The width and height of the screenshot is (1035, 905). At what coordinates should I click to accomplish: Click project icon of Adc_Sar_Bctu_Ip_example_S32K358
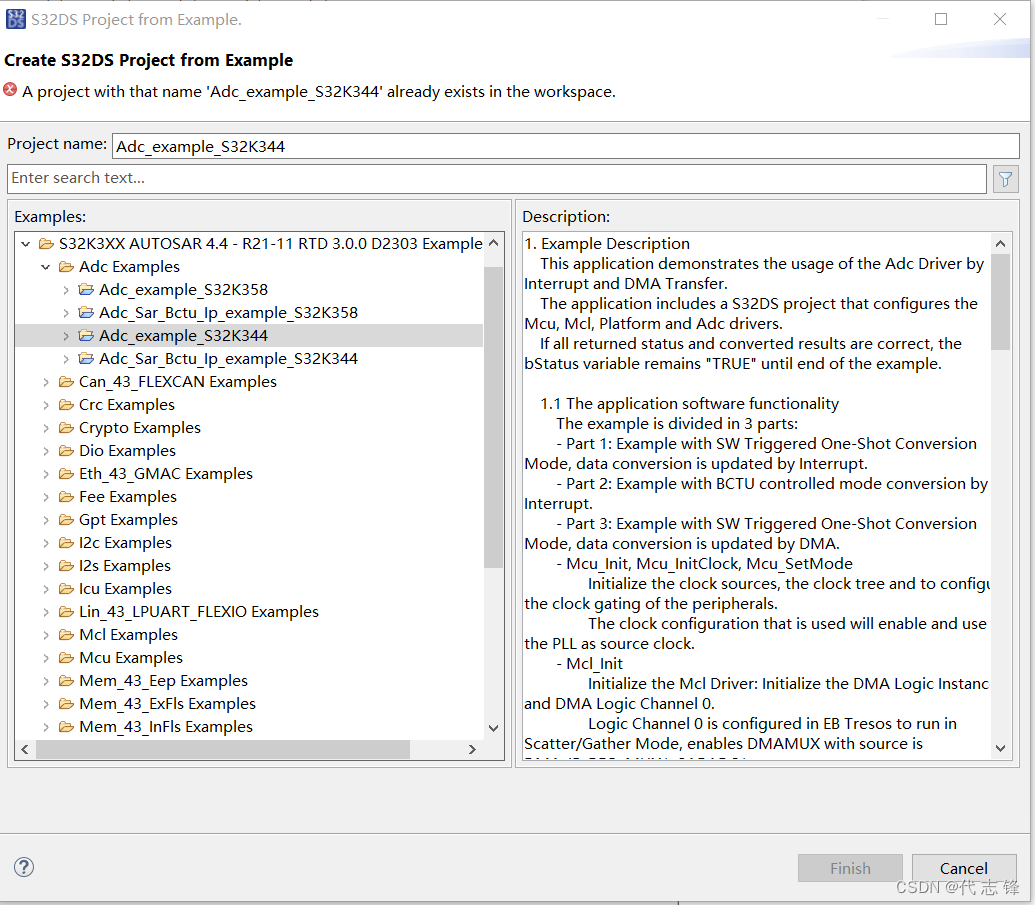click(x=86, y=312)
